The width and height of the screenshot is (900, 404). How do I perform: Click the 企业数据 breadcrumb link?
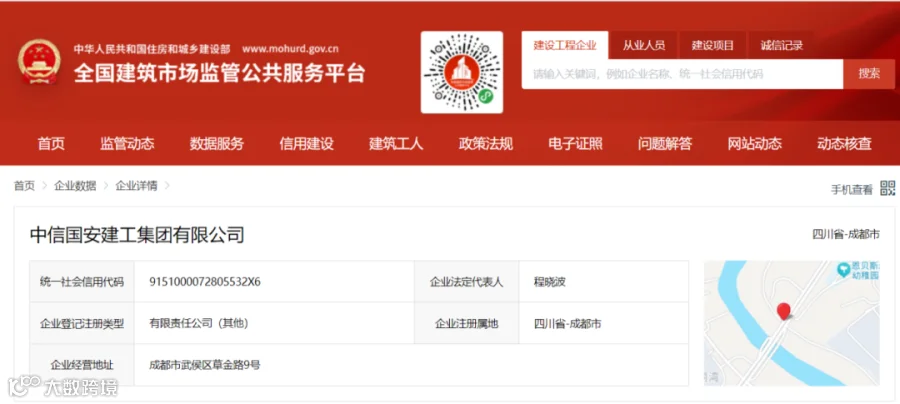75,186
